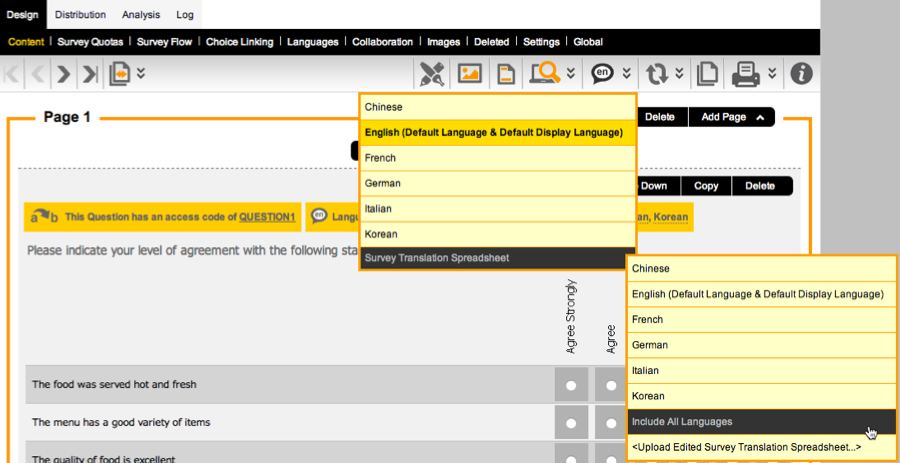Expand the dropdown arrow beside language icon
Viewport: 900px width, 463px height.
click(x=627, y=73)
